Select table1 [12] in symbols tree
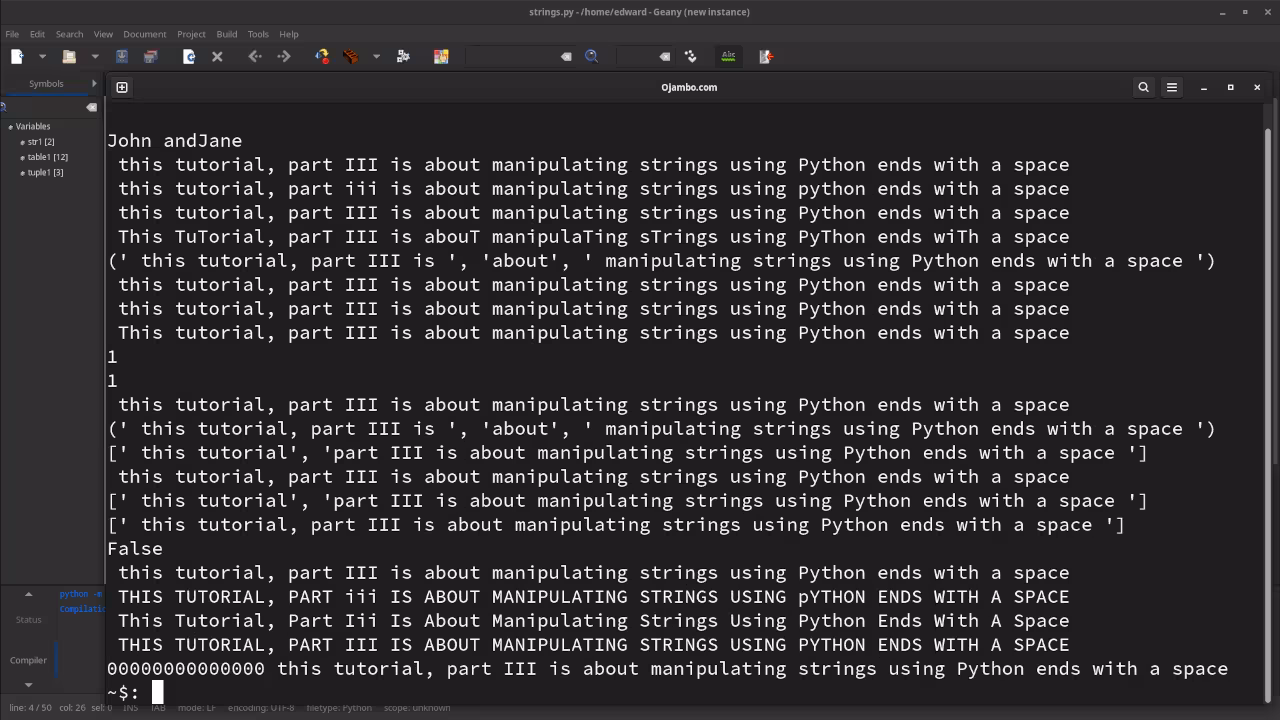Screen dimensions: 1280x720 [47, 157]
